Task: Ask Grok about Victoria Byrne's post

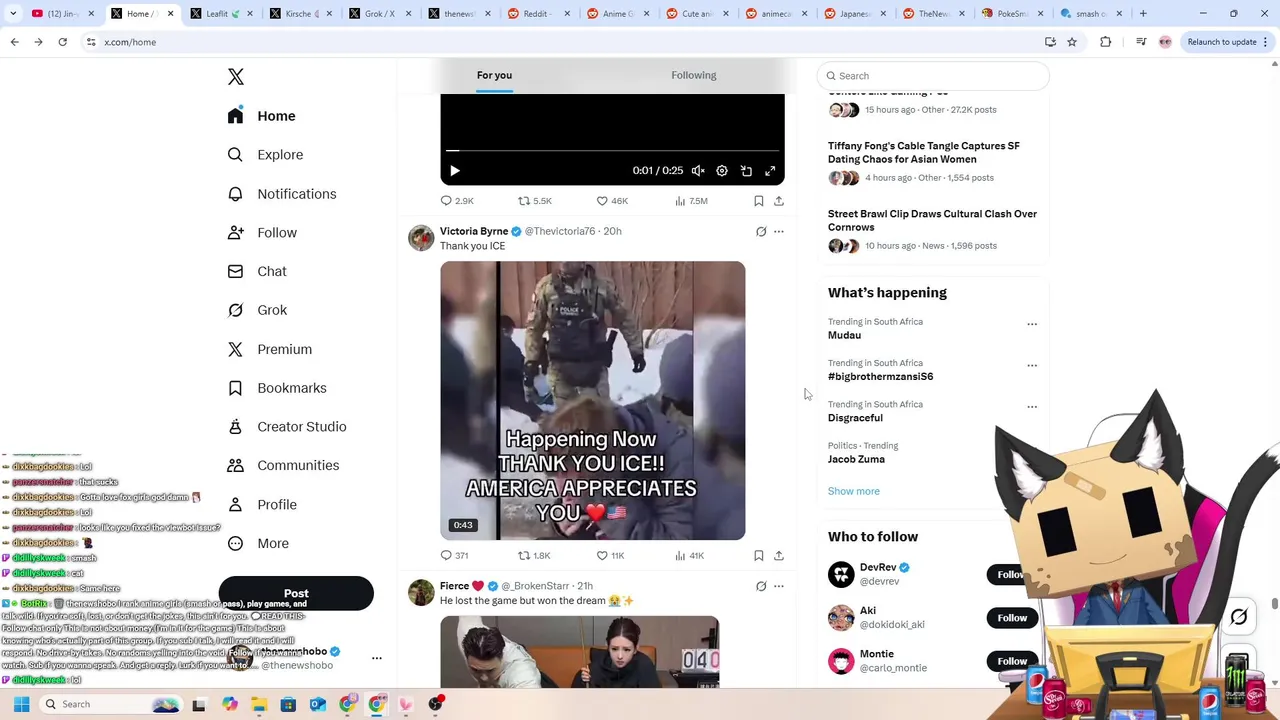Action: (x=761, y=231)
